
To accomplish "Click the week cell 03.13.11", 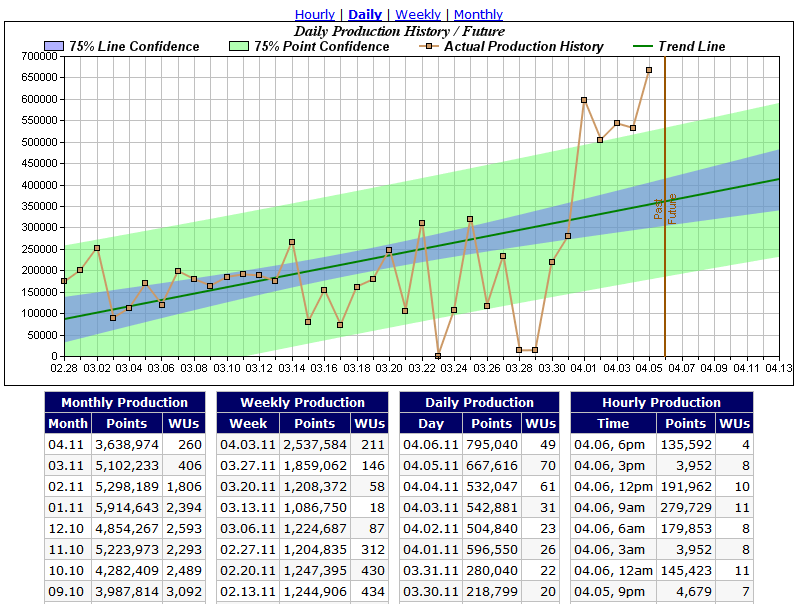I will pos(248,508).
